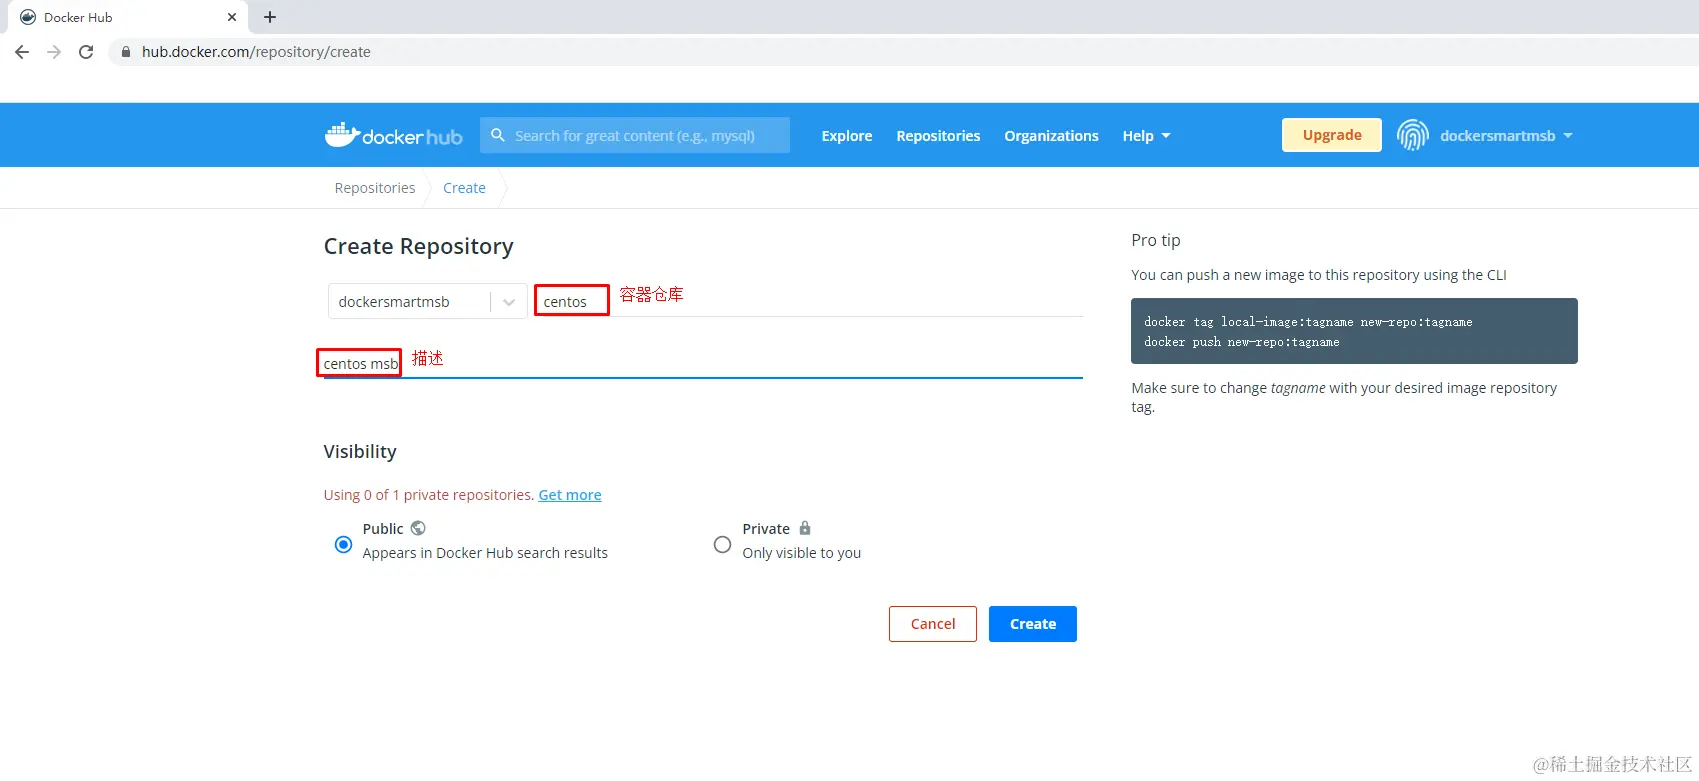Go to Repositories in the navigation bar
The image size is (1699, 781).
(938, 136)
